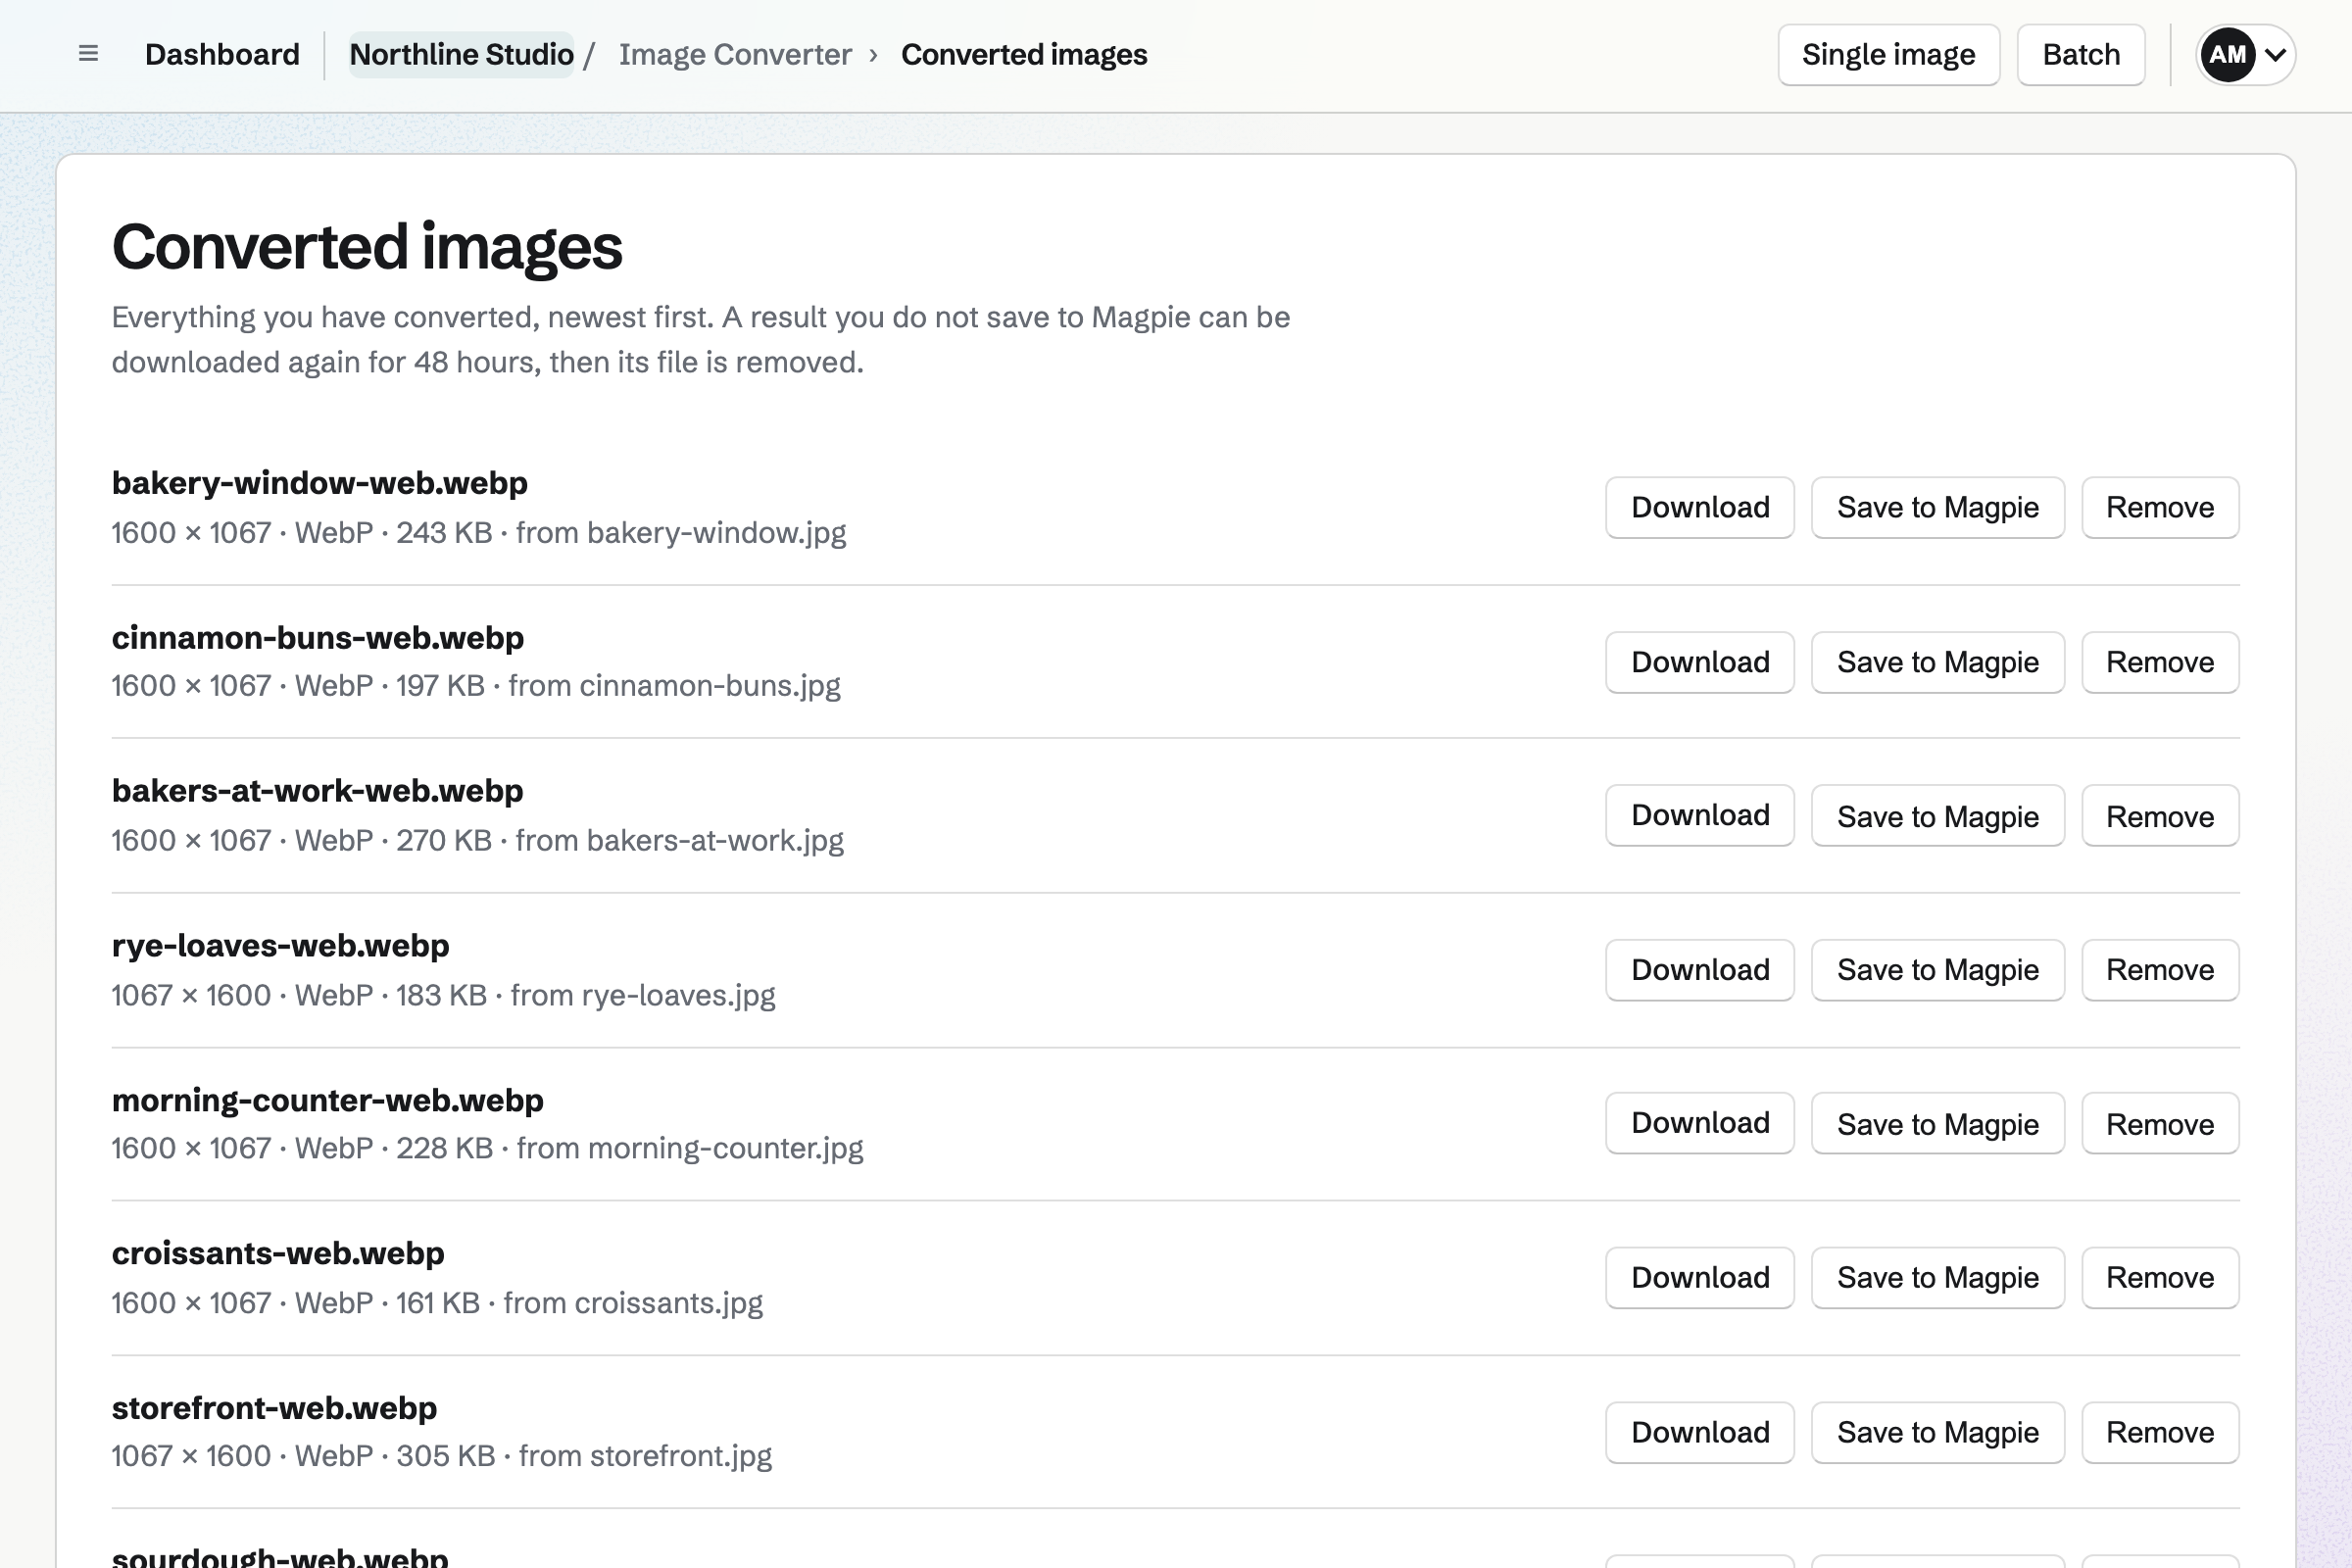The width and height of the screenshot is (2352, 1568).
Task: Select the rye-loaves-web.webp file name
Action: click(x=281, y=946)
